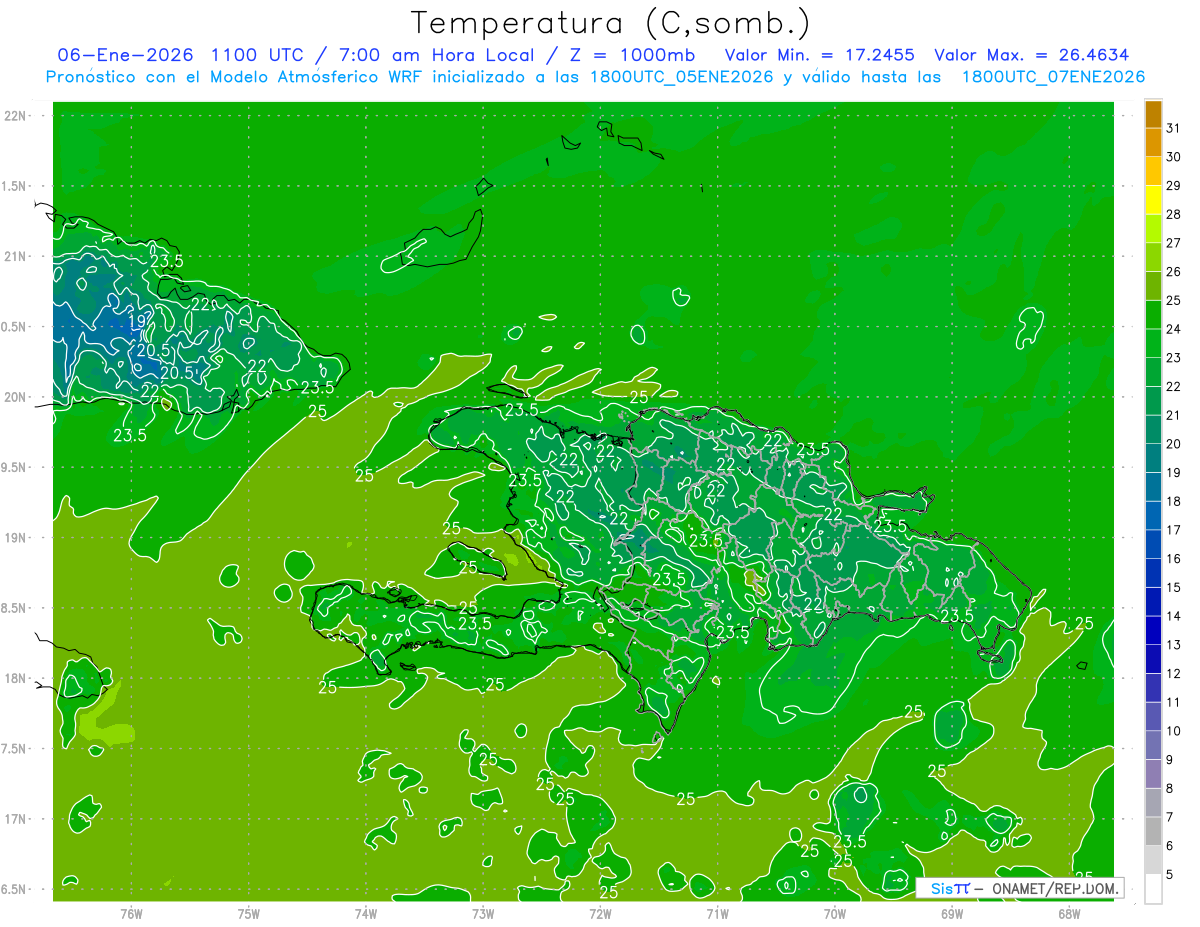
Task: Click the '69W' longitude axis label
Action: pos(952,914)
